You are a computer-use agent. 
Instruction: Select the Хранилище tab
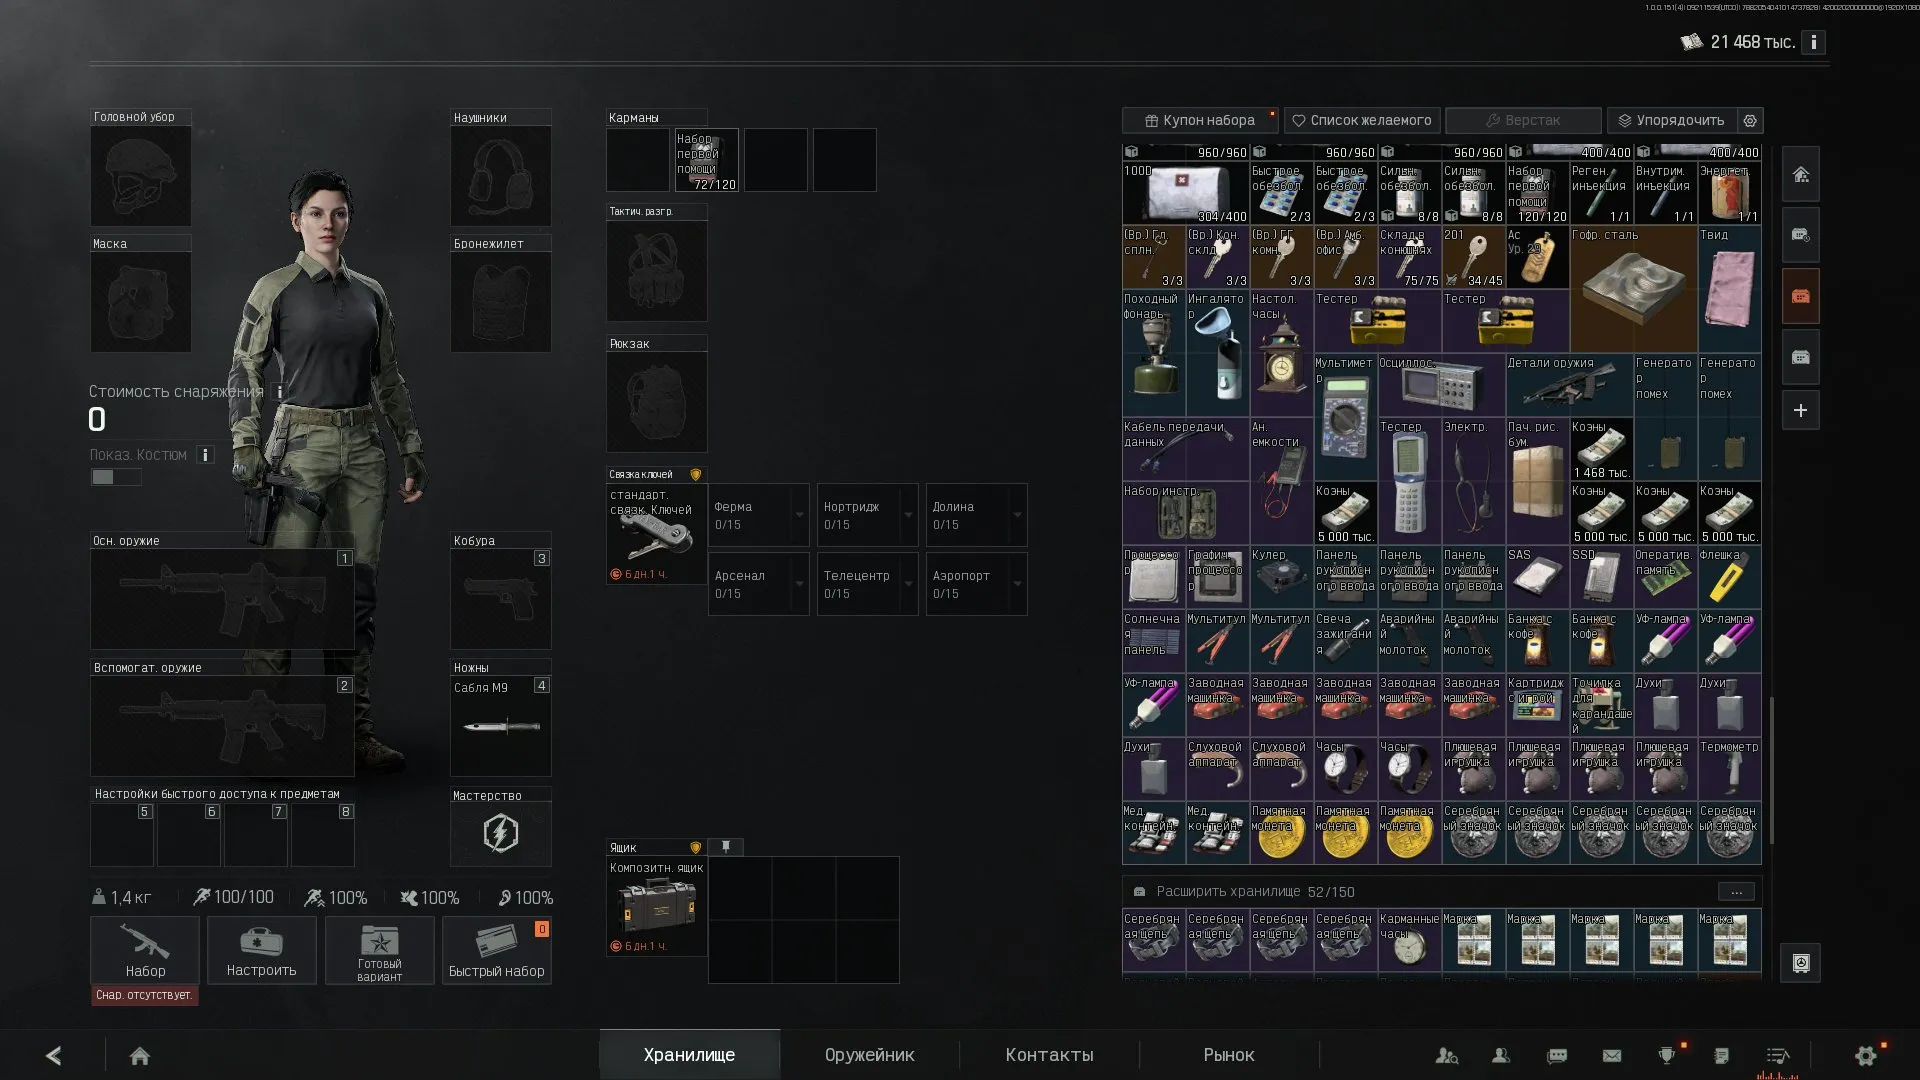click(x=689, y=1055)
